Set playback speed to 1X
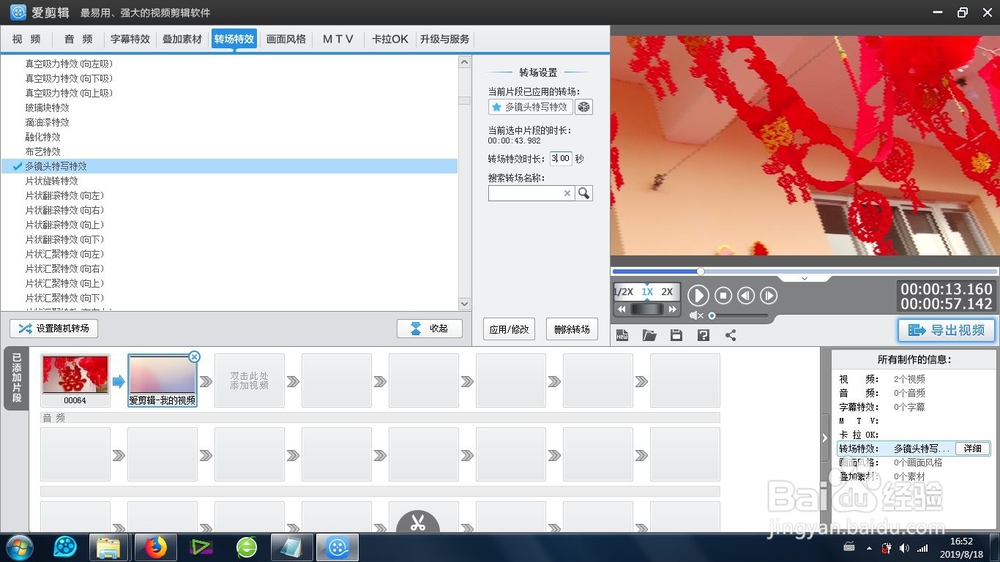This screenshot has height=562, width=1000. pos(647,292)
